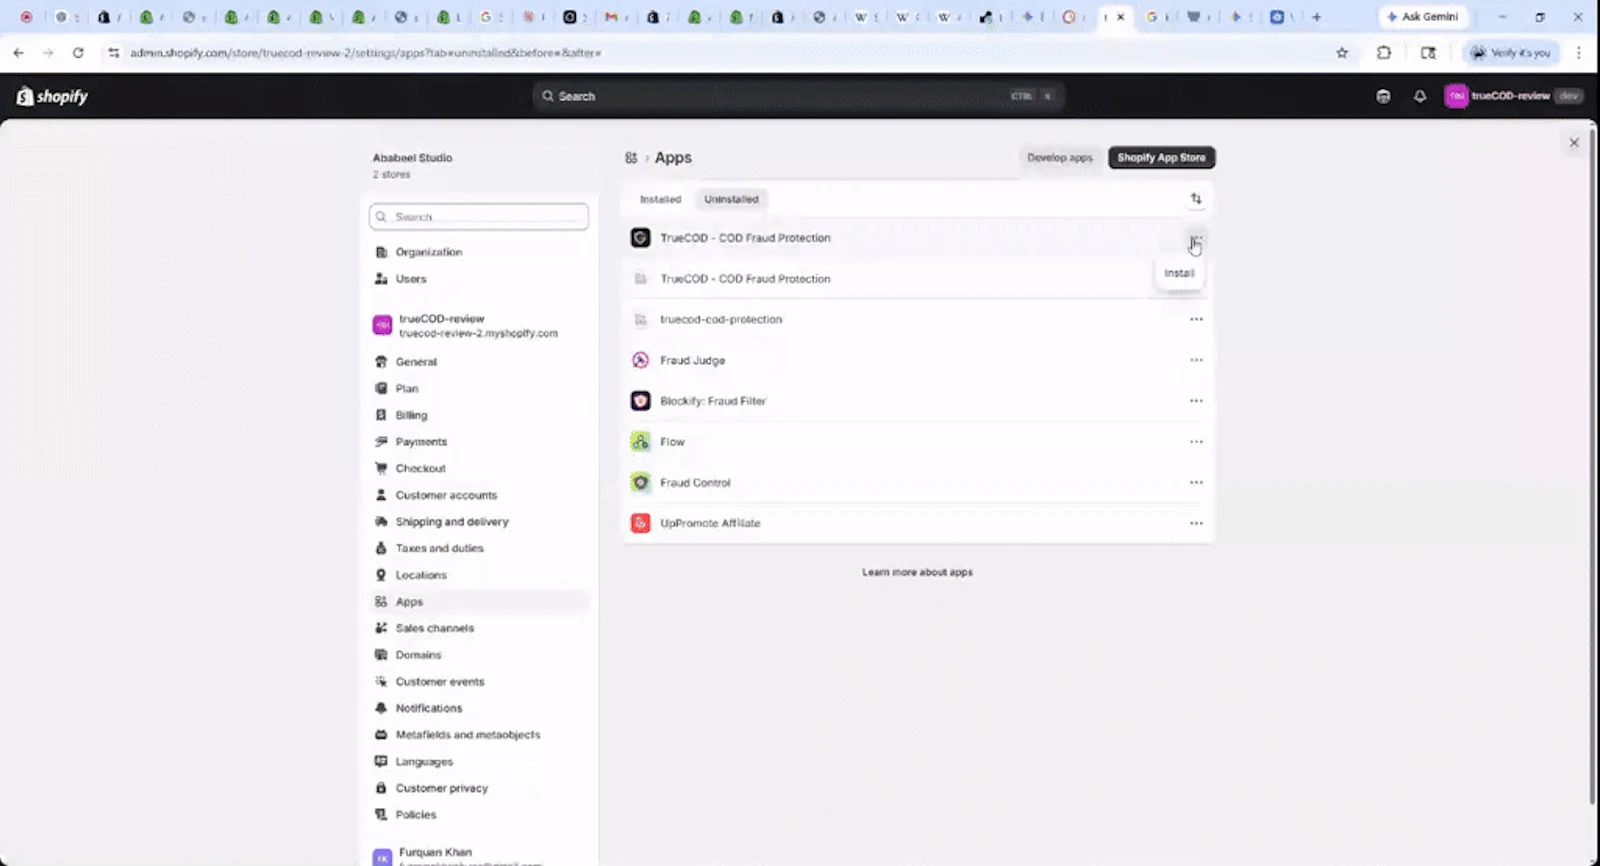Open more options for UpPromote Affiliate
1600x866 pixels.
click(x=1196, y=523)
